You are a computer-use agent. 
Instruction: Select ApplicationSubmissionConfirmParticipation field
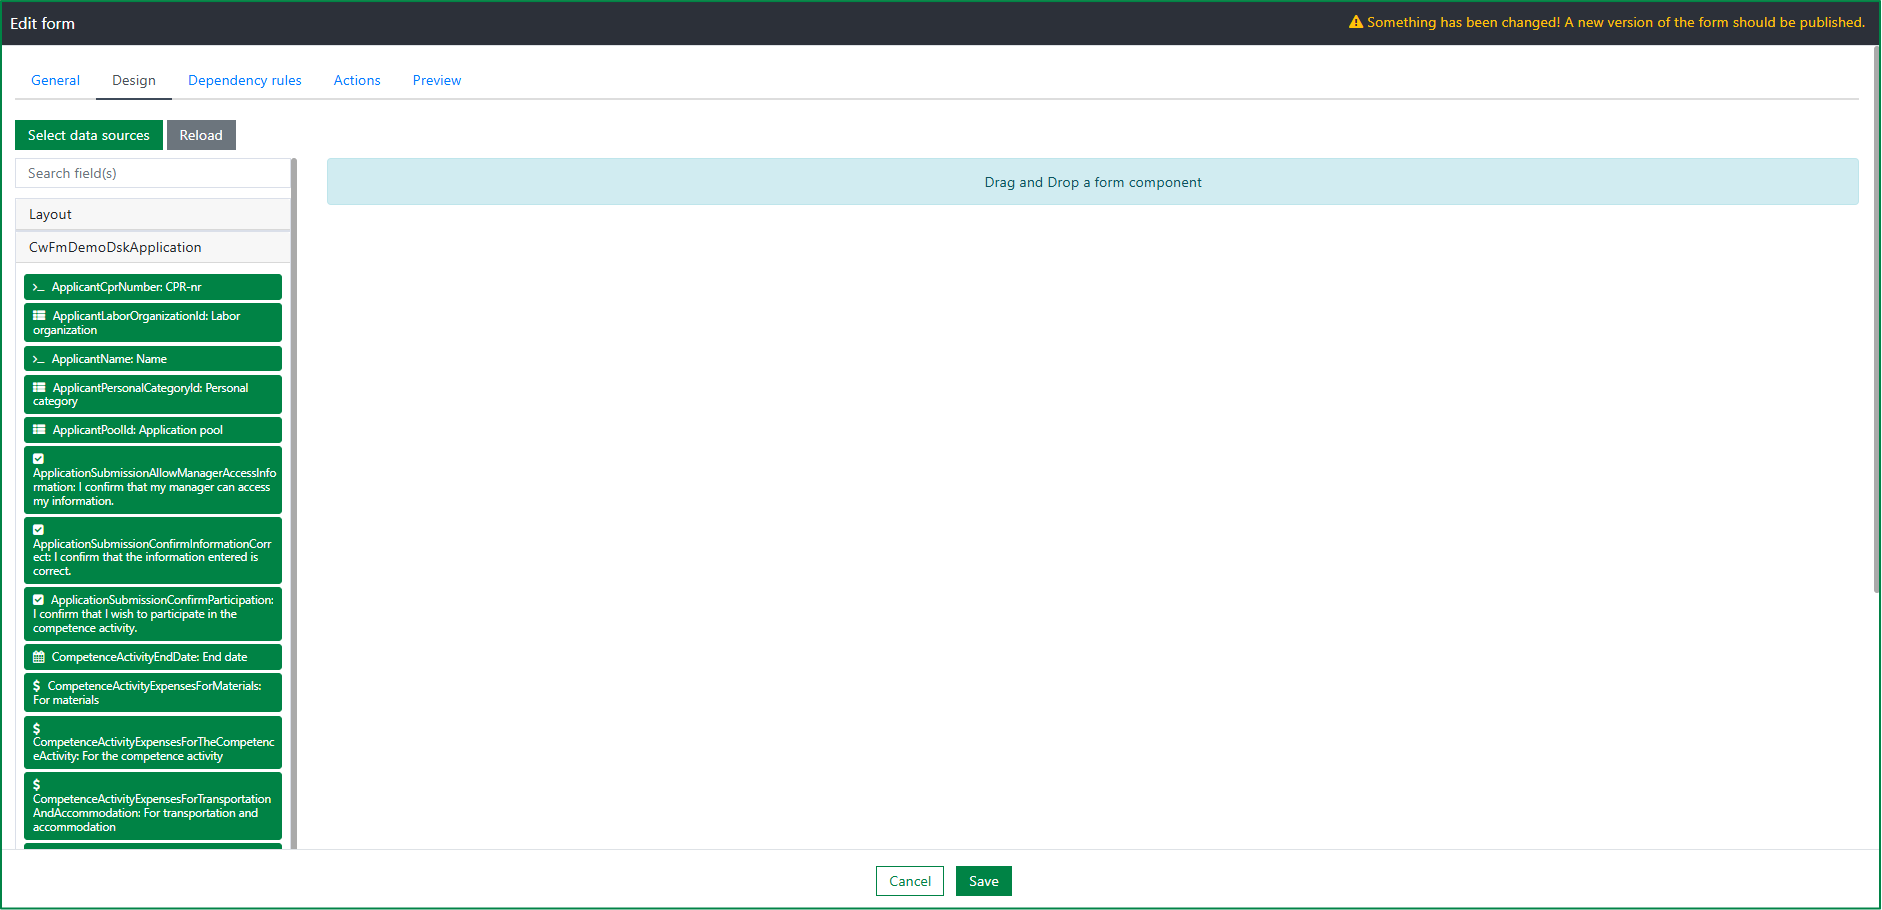tap(153, 614)
